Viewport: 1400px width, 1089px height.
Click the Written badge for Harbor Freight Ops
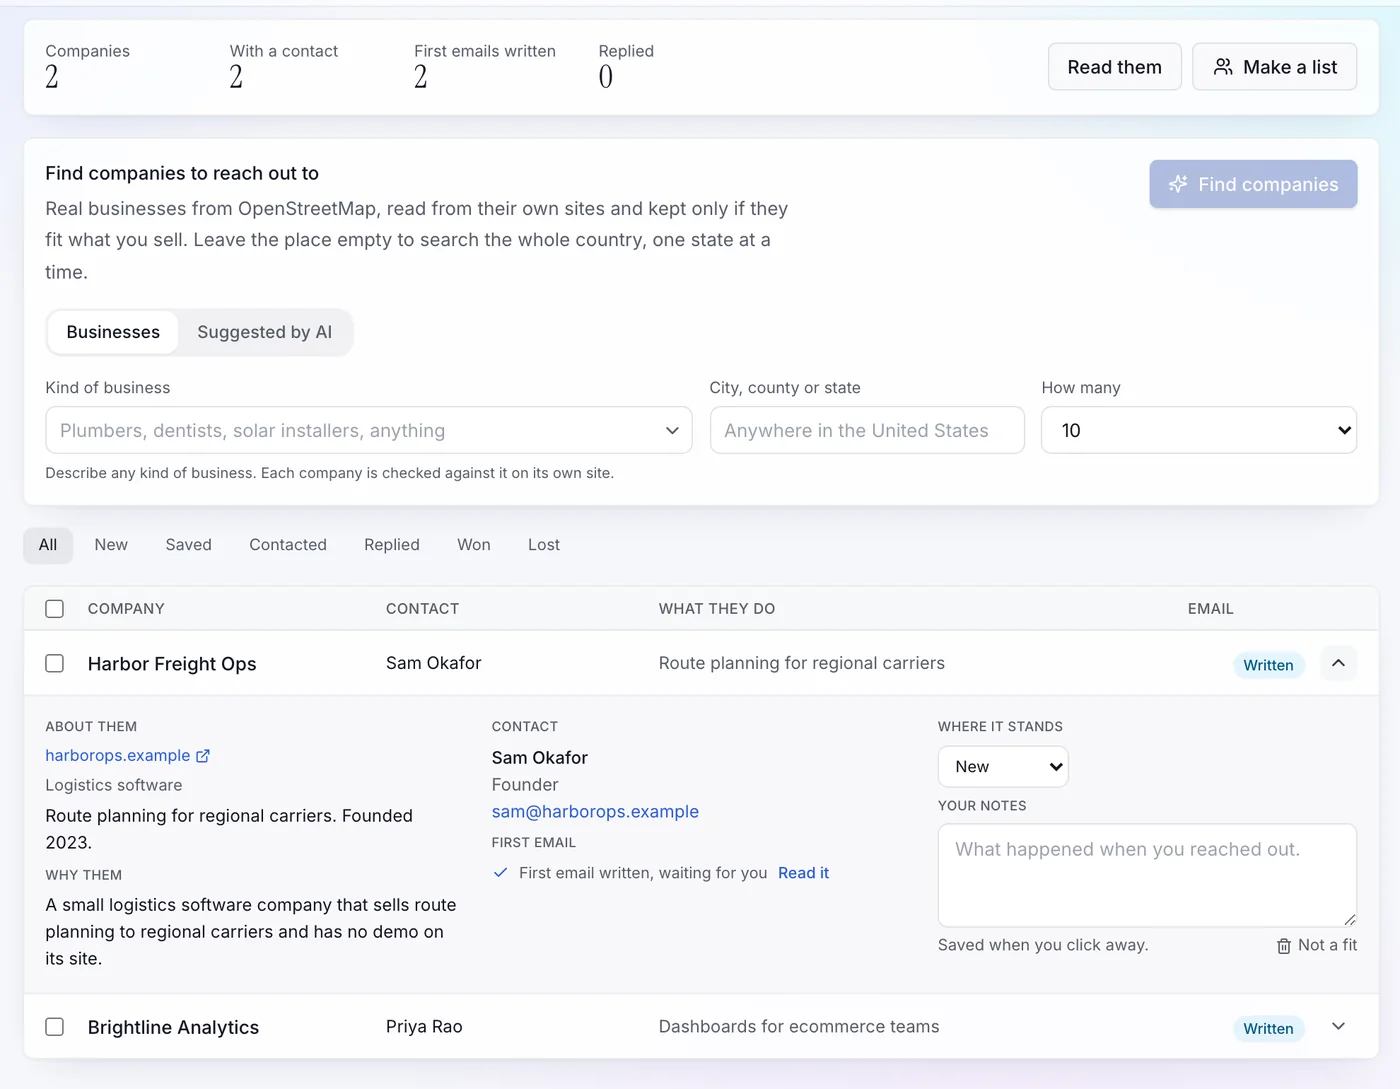[x=1268, y=665]
